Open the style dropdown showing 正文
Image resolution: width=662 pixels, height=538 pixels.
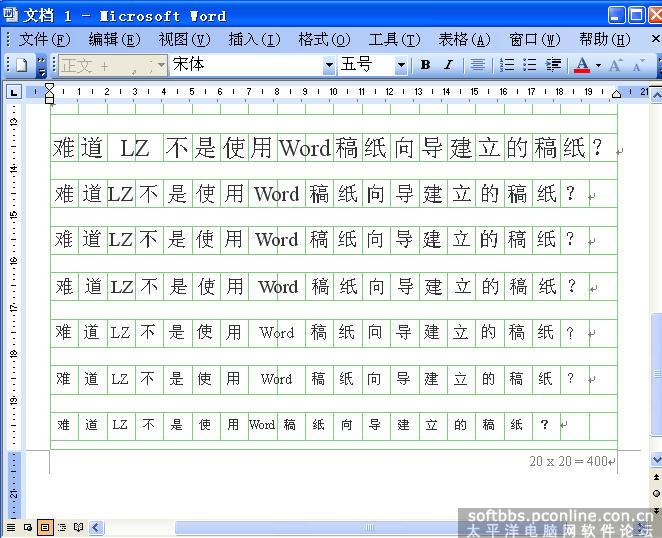113,65
